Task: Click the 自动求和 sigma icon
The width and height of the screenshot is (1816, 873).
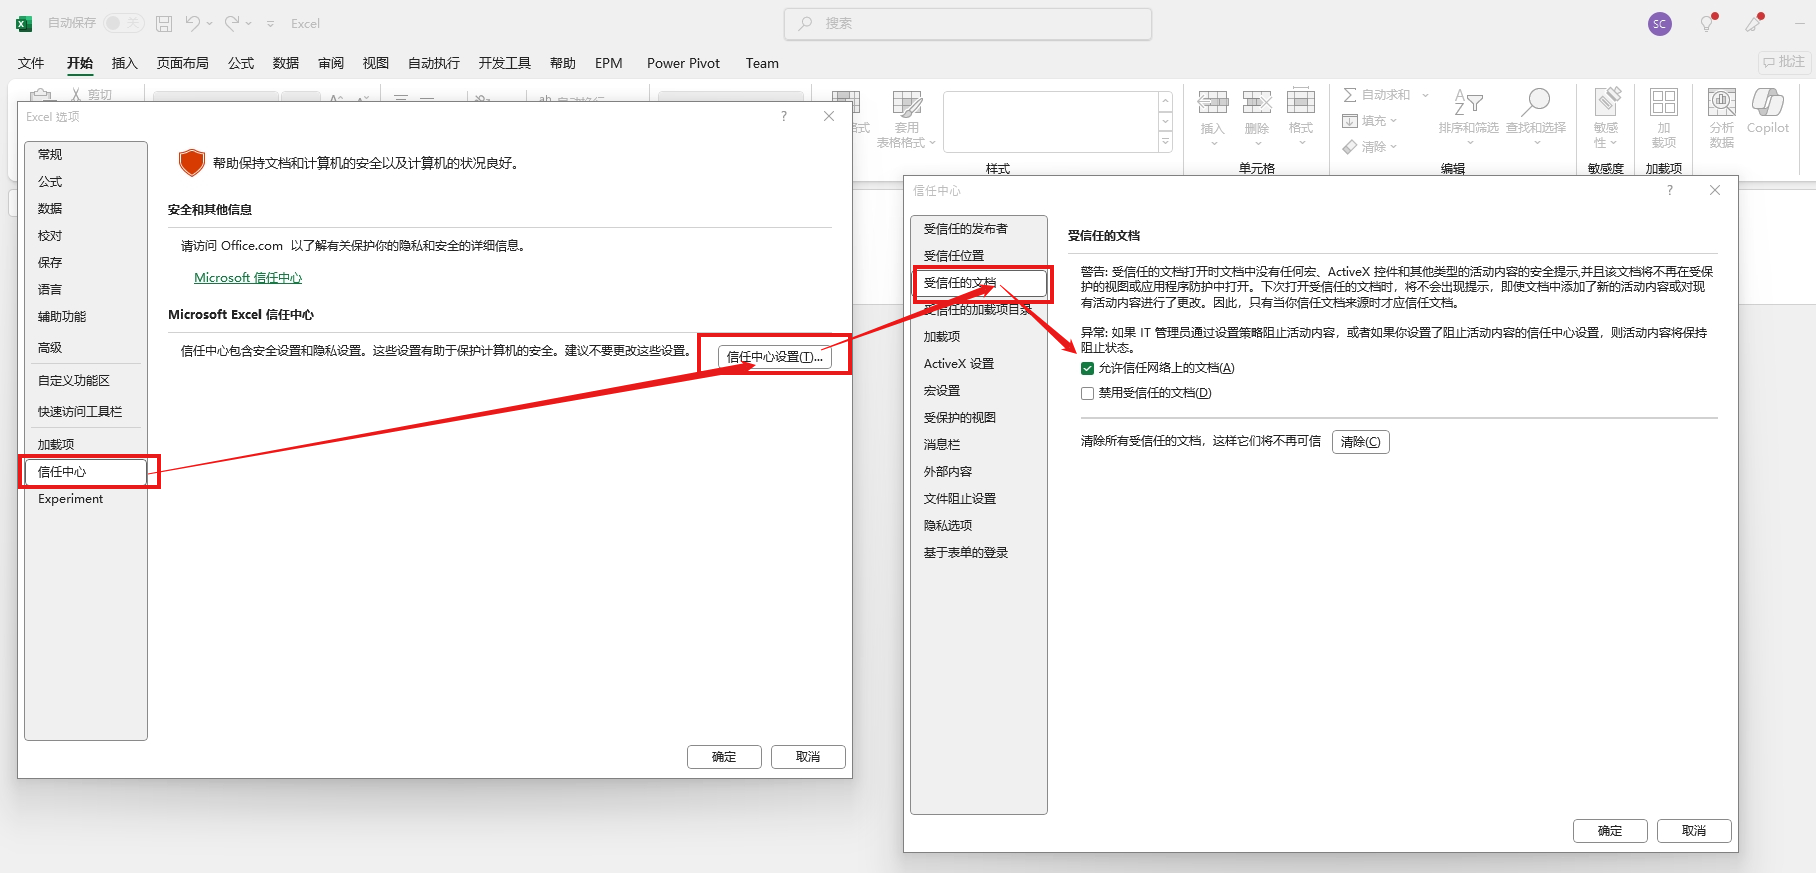Action: (1350, 95)
